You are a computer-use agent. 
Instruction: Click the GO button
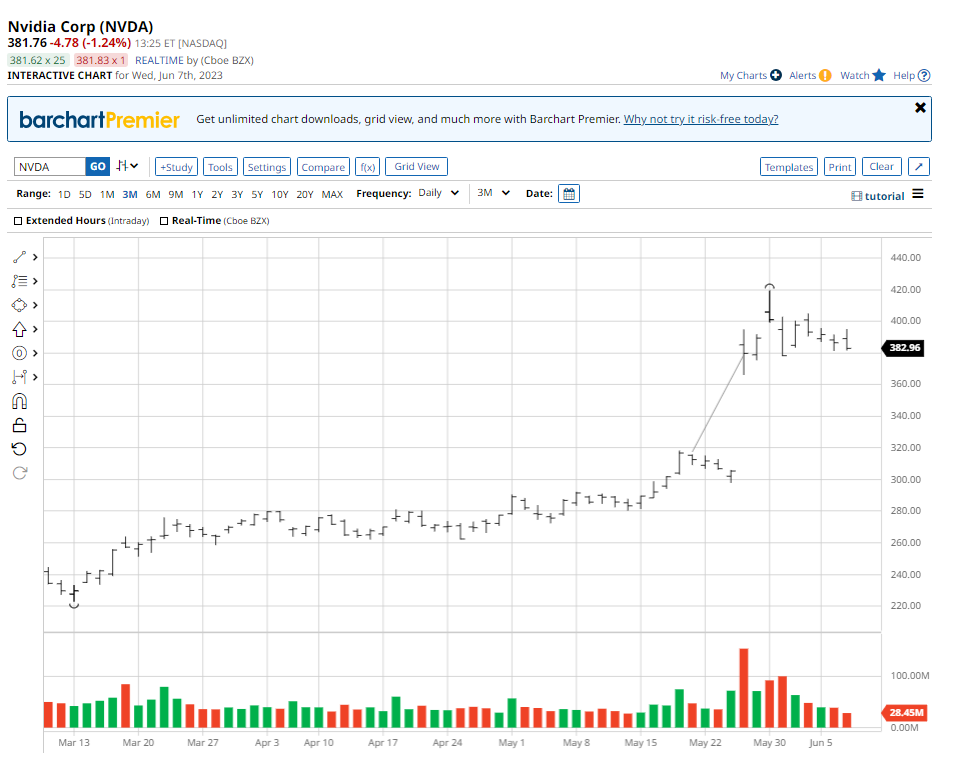pyautogui.click(x=98, y=167)
